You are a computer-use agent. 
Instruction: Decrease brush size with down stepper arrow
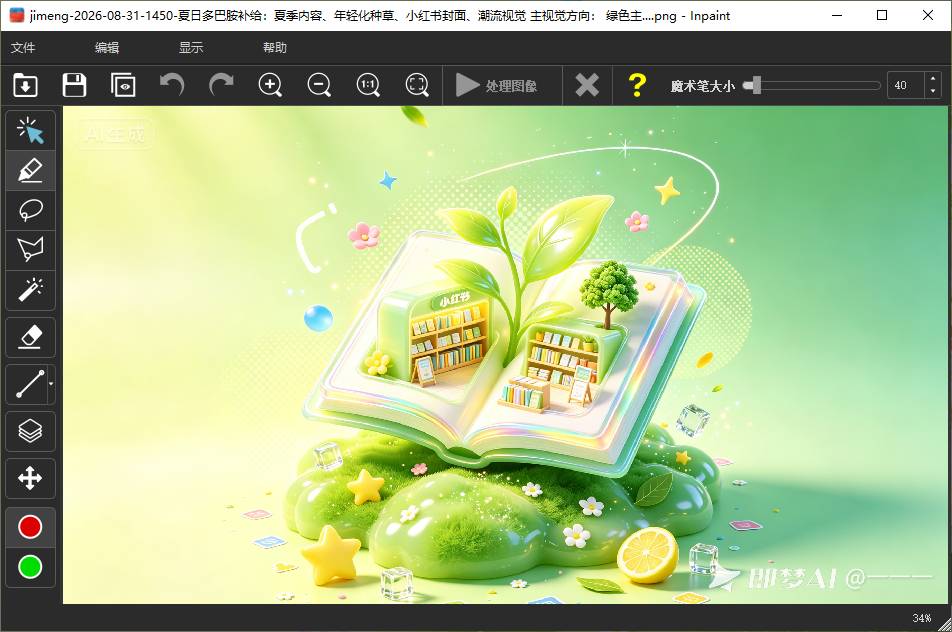pos(933,92)
